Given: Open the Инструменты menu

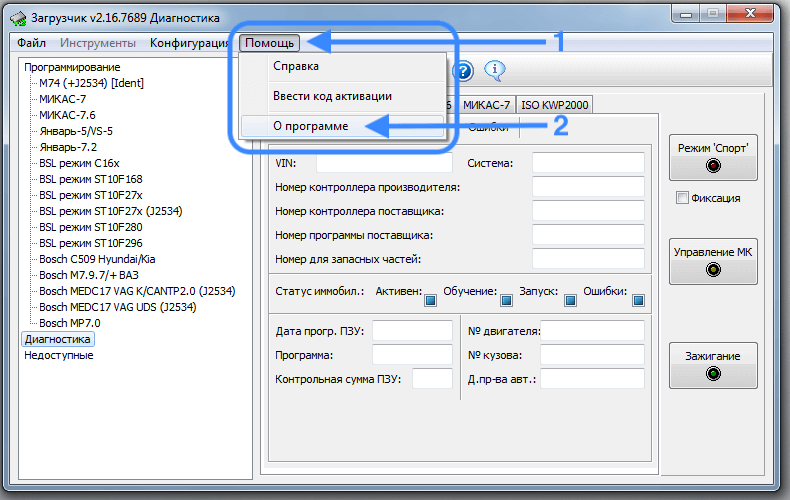Looking at the screenshot, I should pos(98,43).
